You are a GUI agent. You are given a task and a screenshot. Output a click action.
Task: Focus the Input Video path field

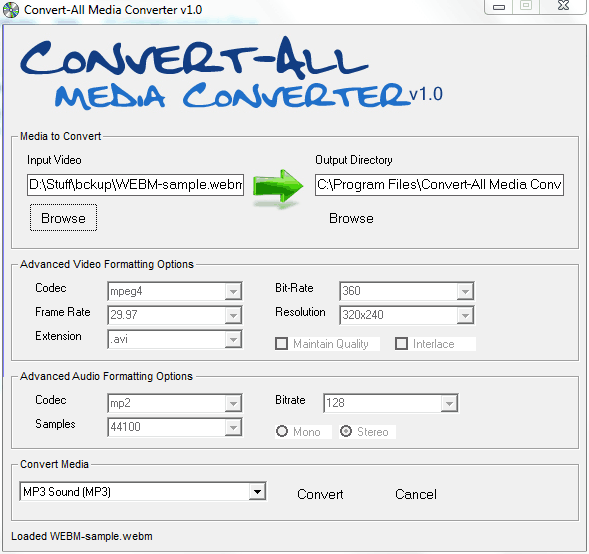point(135,184)
